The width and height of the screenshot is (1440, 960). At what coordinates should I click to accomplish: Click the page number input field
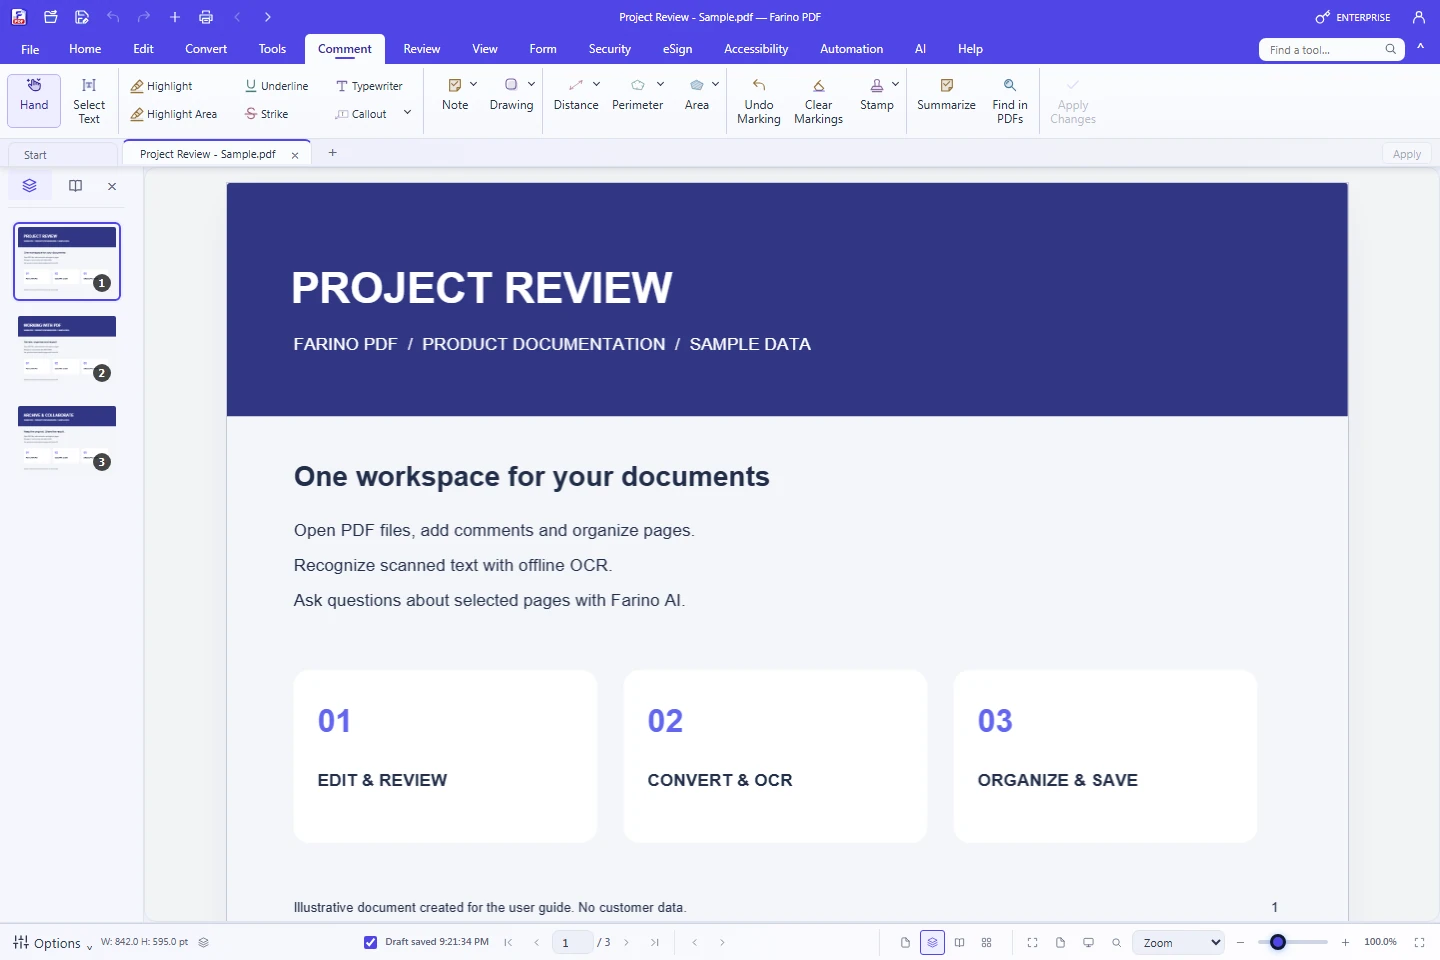click(x=572, y=942)
